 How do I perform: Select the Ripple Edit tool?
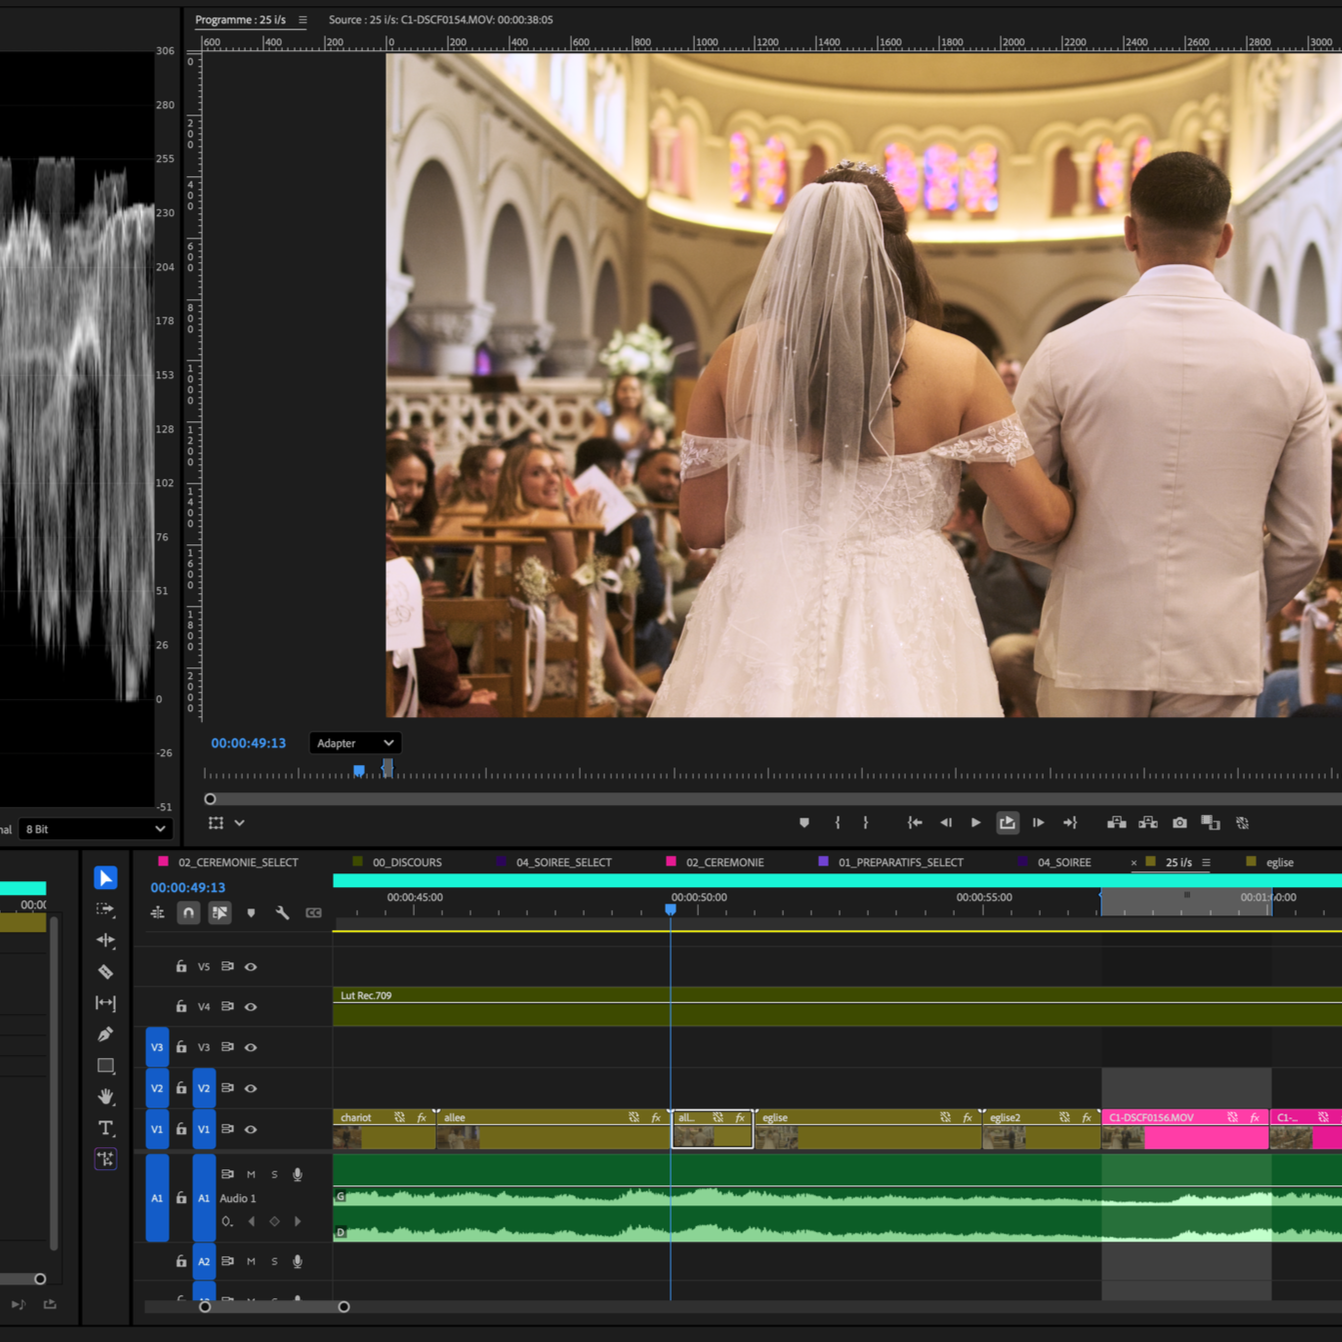tap(106, 940)
